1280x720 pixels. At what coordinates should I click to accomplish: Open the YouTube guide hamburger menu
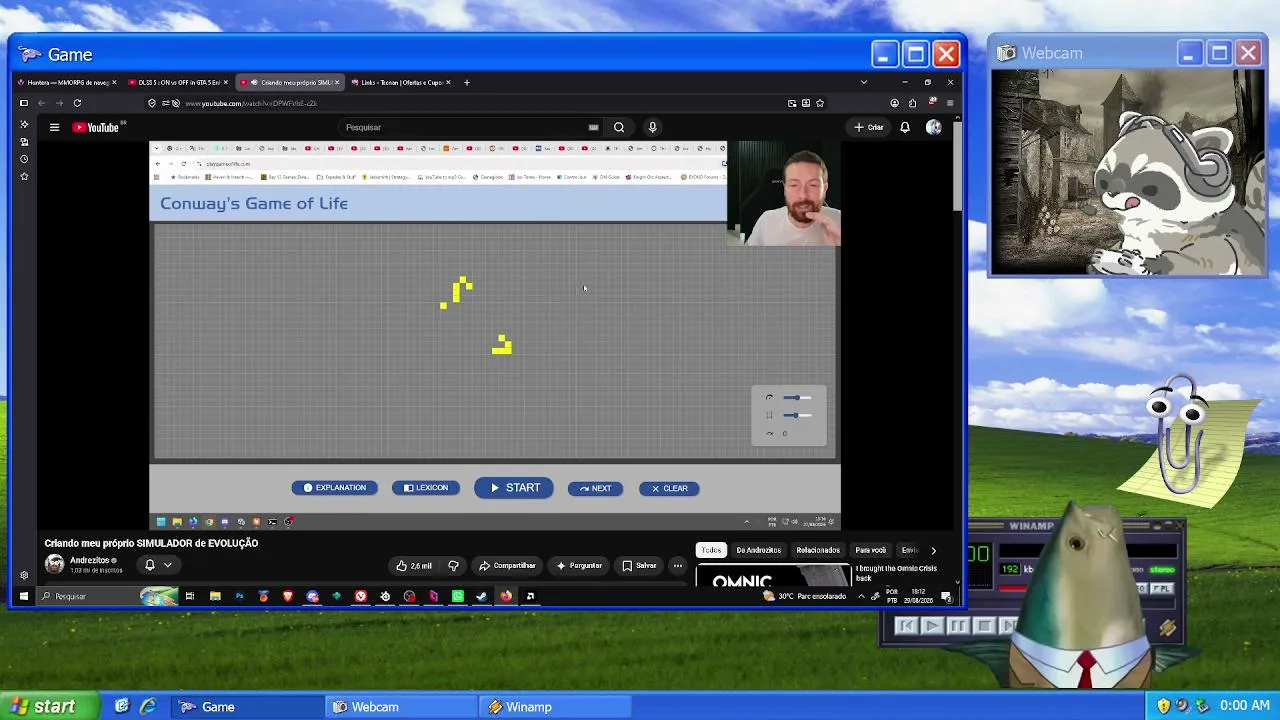(x=55, y=127)
